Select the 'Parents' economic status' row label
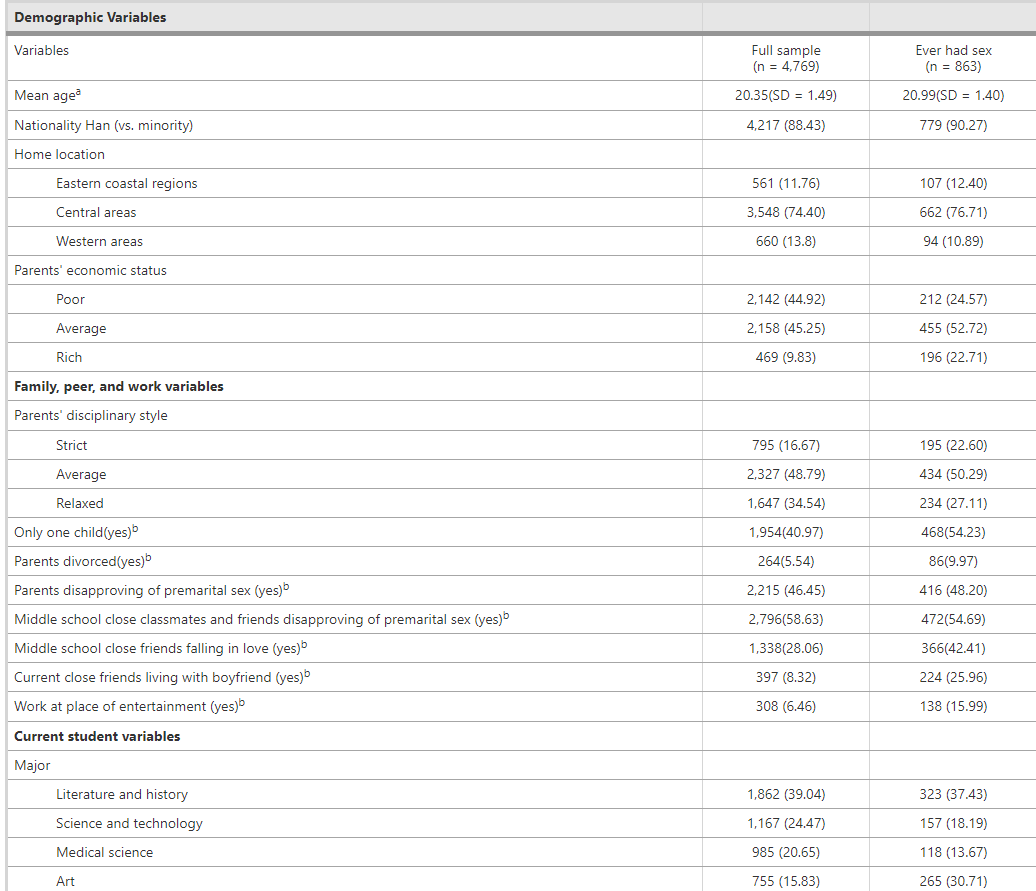 pos(91,270)
